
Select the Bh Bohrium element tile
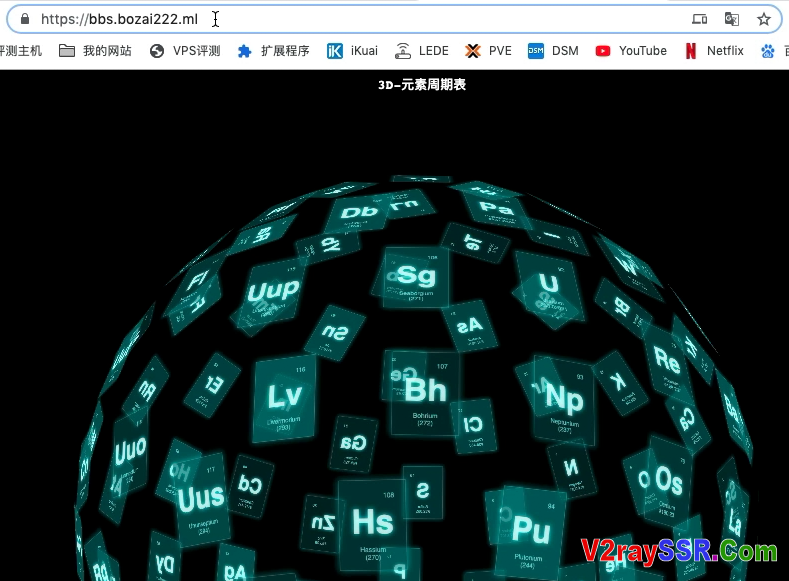(425, 392)
